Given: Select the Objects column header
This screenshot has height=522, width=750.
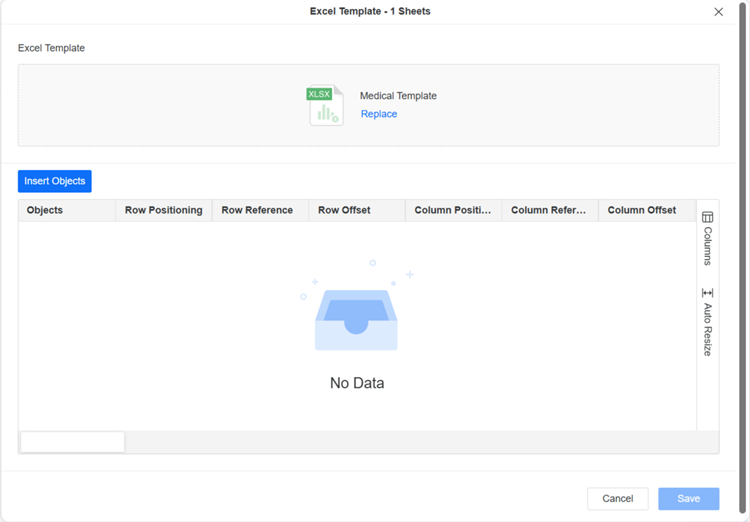Looking at the screenshot, I should 45,211.
